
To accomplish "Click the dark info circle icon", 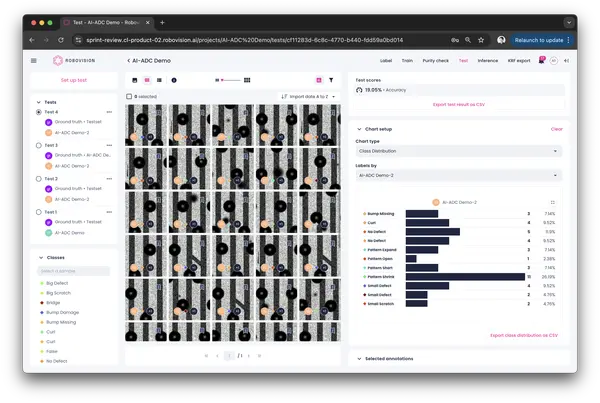I will pos(174,80).
